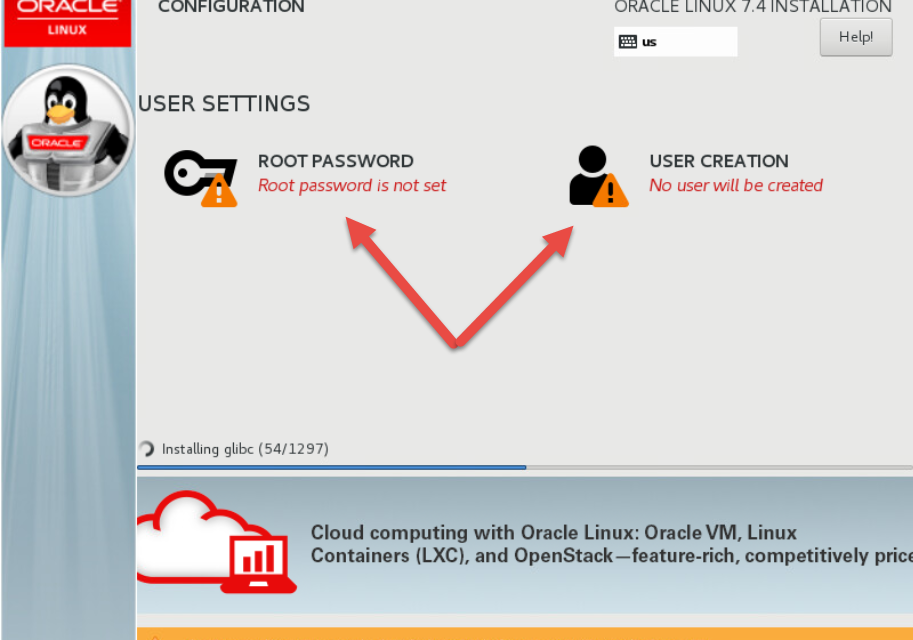913x640 pixels.
Task: Click 'Installing glibc (54/1297)' status text
Action: coord(245,449)
